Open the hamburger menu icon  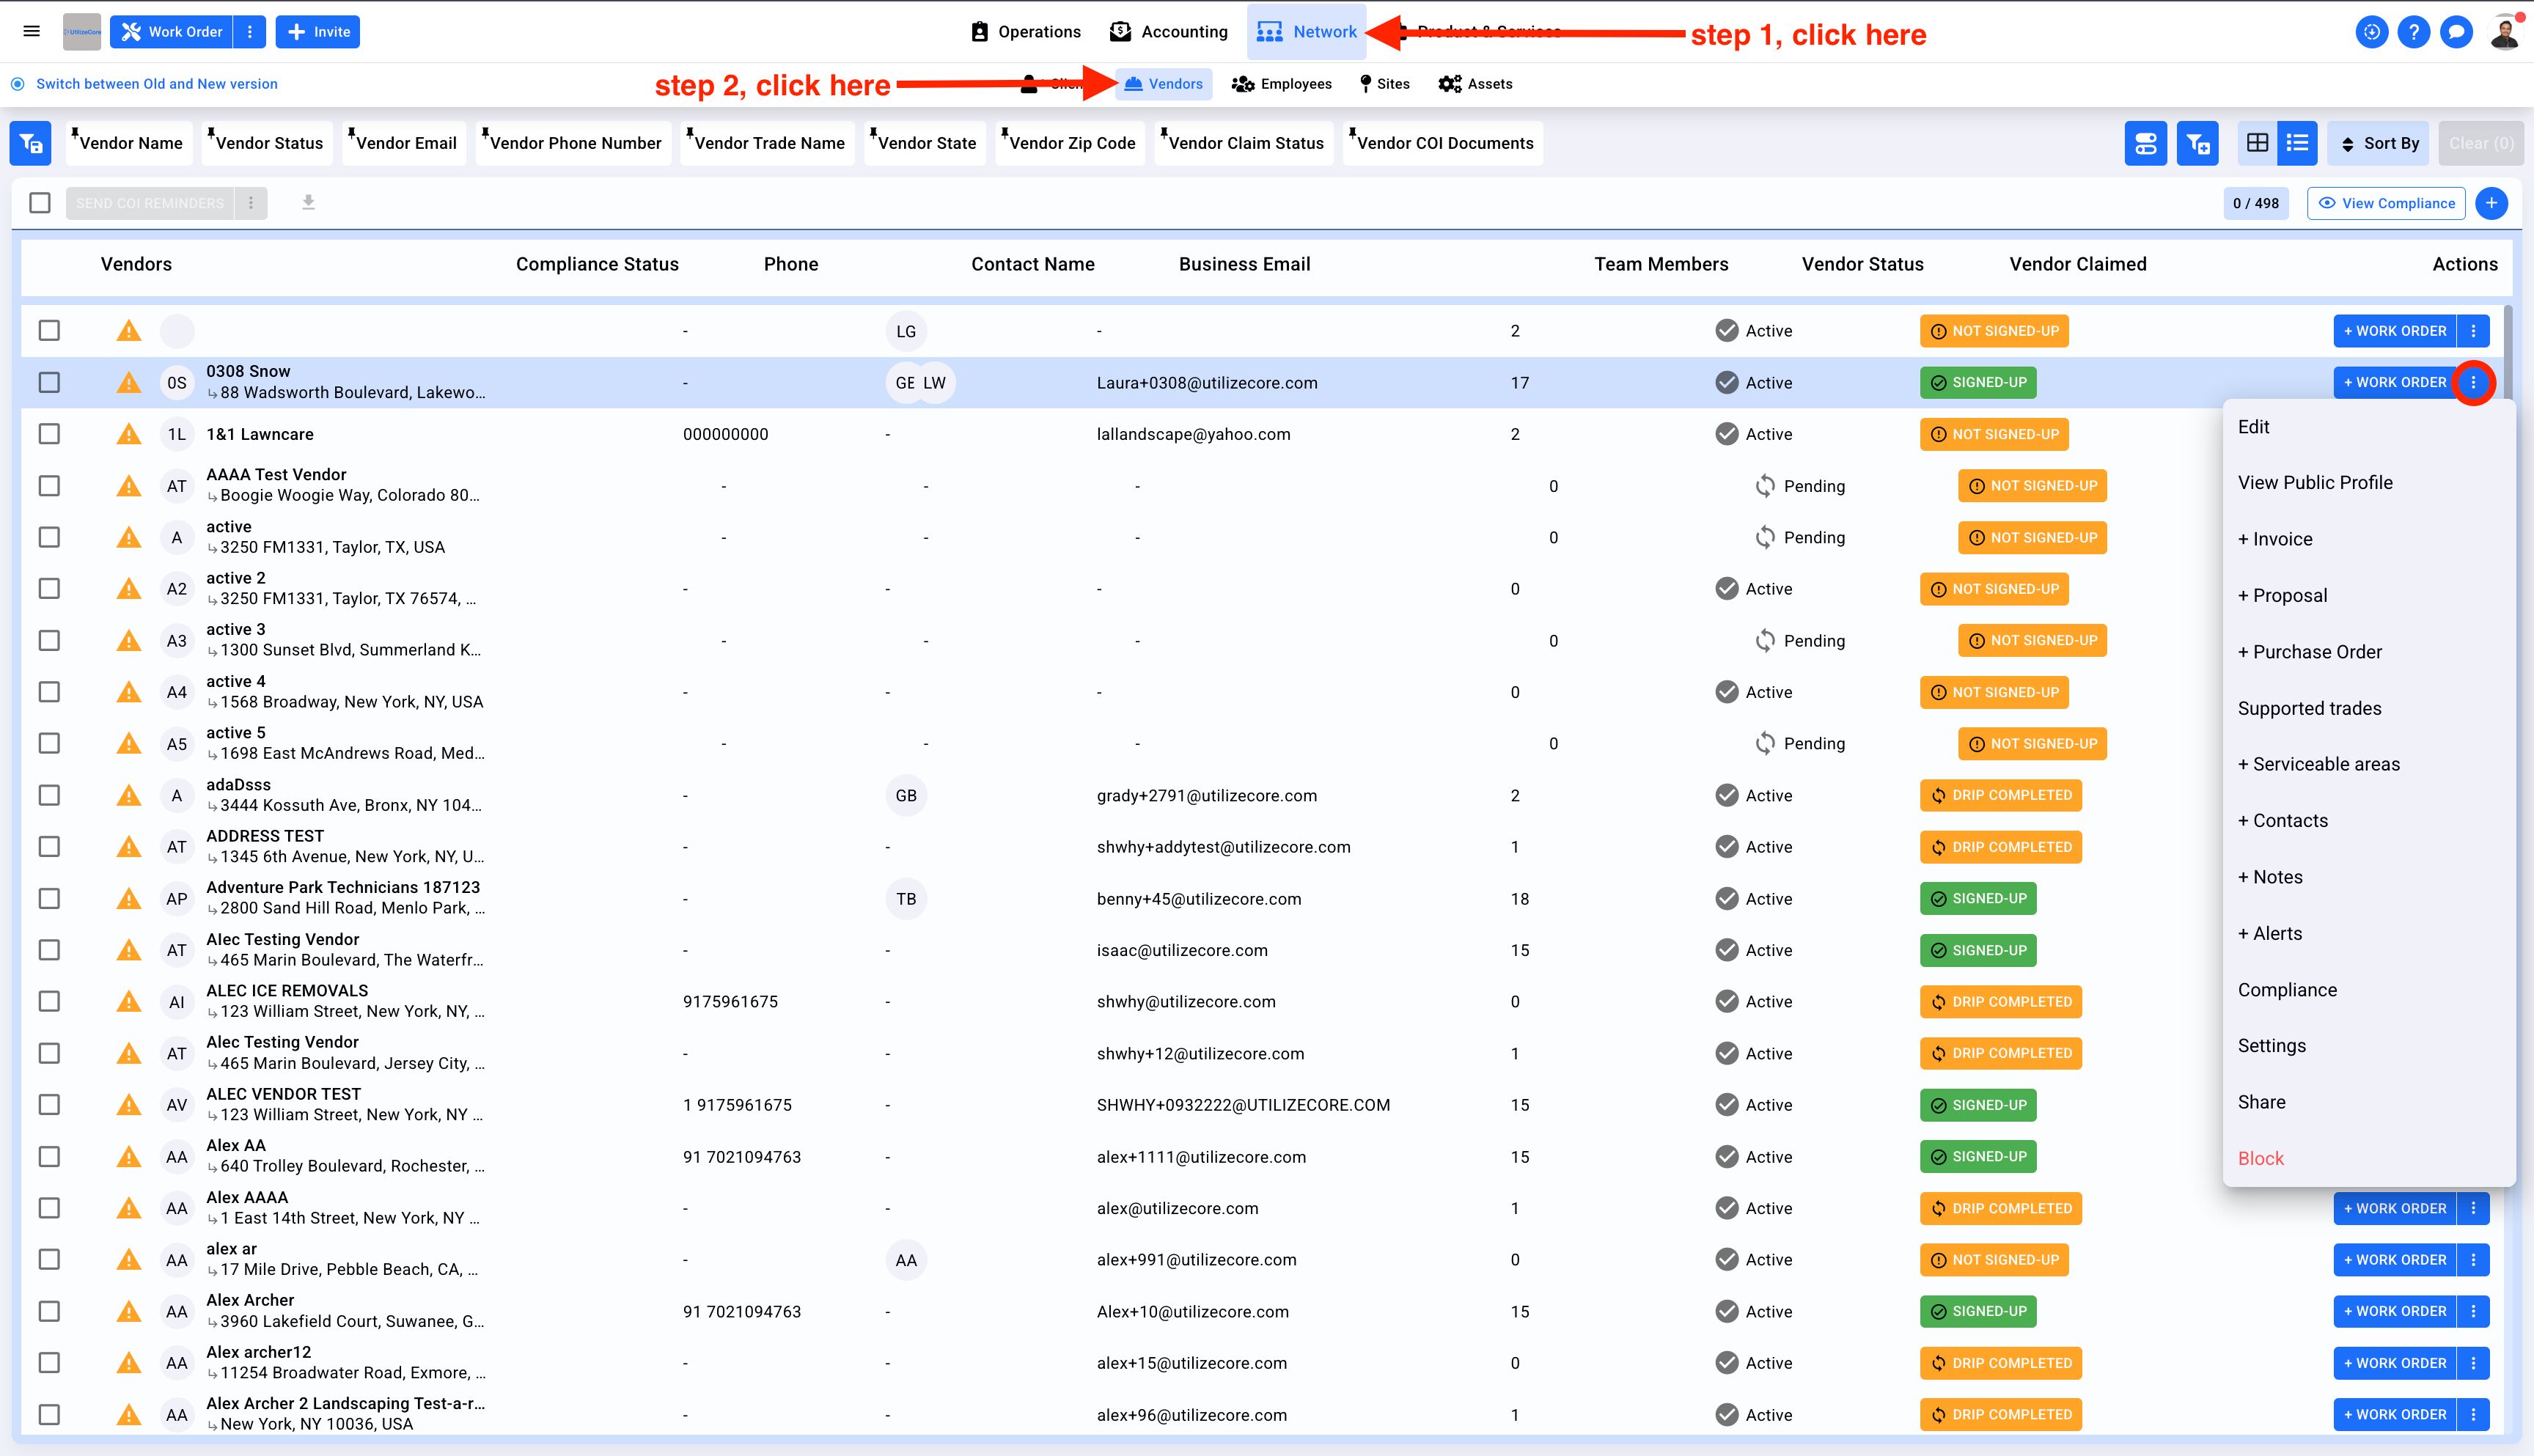(31, 31)
